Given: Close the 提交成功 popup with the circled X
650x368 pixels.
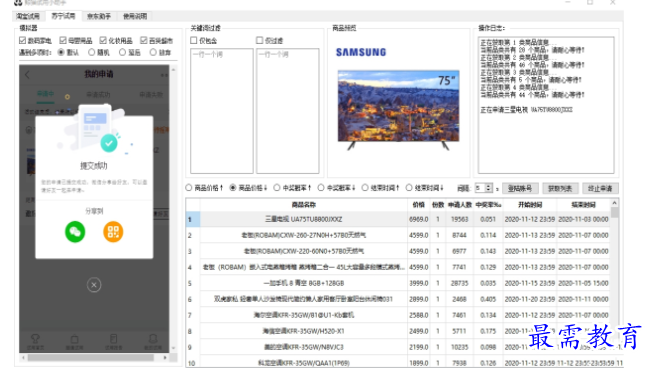Looking at the screenshot, I should (94, 285).
